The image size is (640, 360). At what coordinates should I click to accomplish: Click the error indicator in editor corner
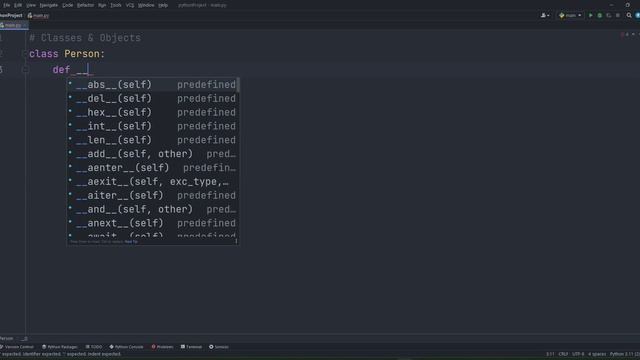623,35
